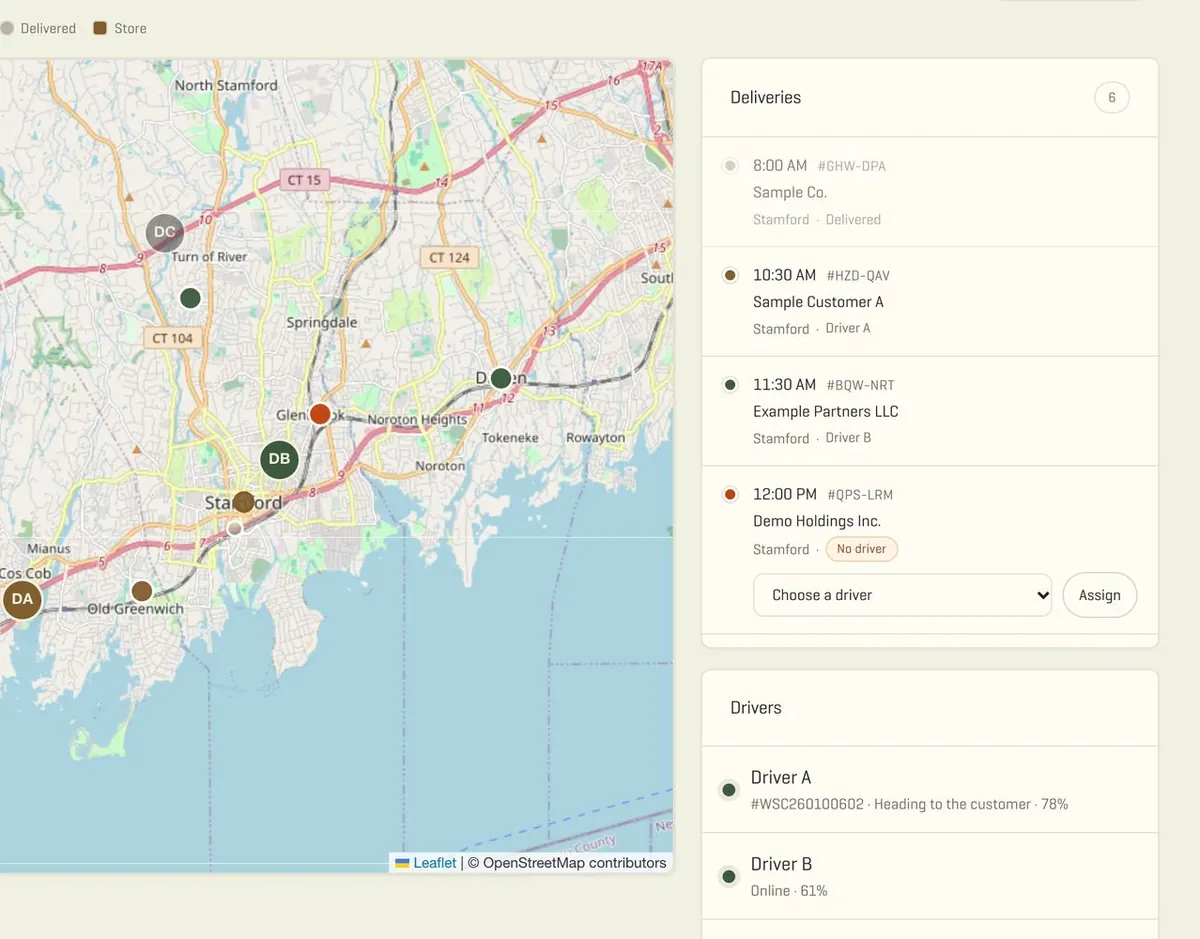Click the brown store marker at Old Greenwich
Screen dimensions: 1200x939
coord(142,591)
